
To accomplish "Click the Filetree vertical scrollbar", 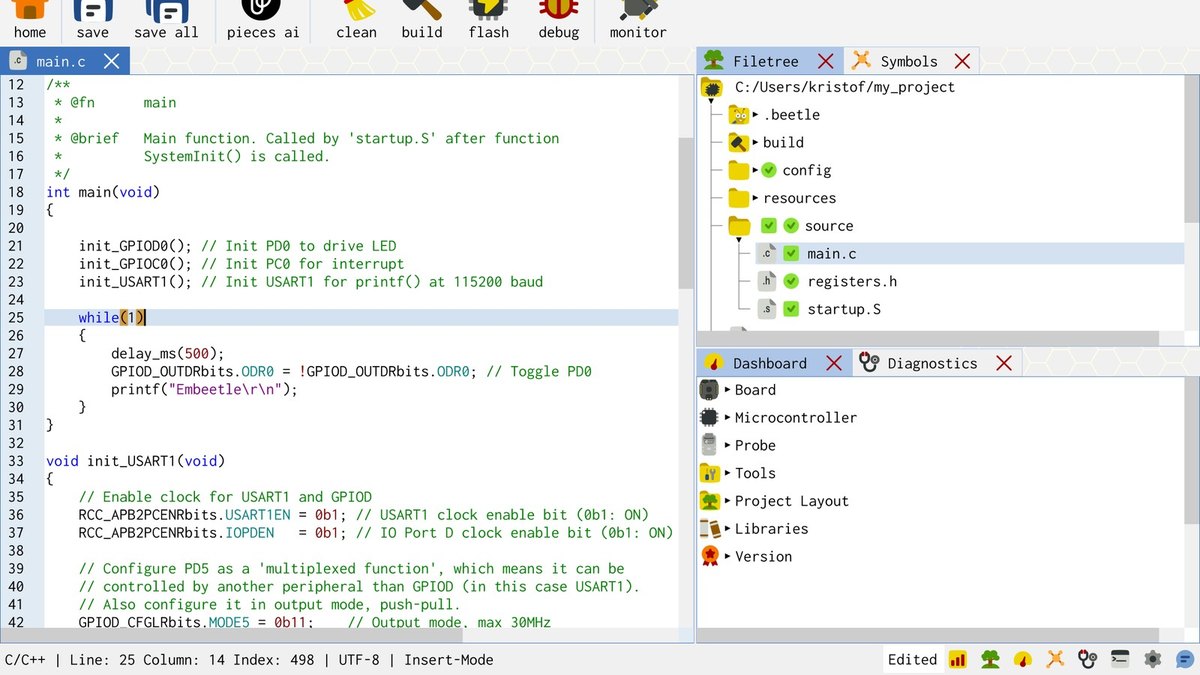I will [x=1191, y=148].
